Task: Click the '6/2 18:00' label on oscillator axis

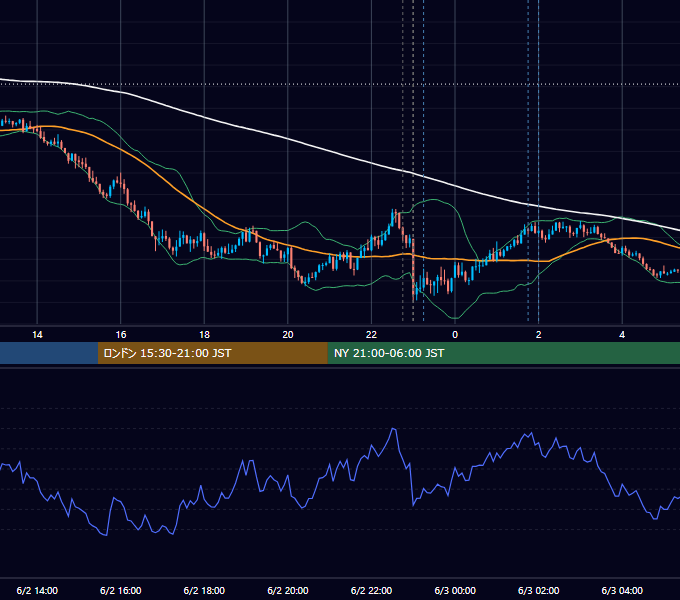Action: tap(204, 590)
